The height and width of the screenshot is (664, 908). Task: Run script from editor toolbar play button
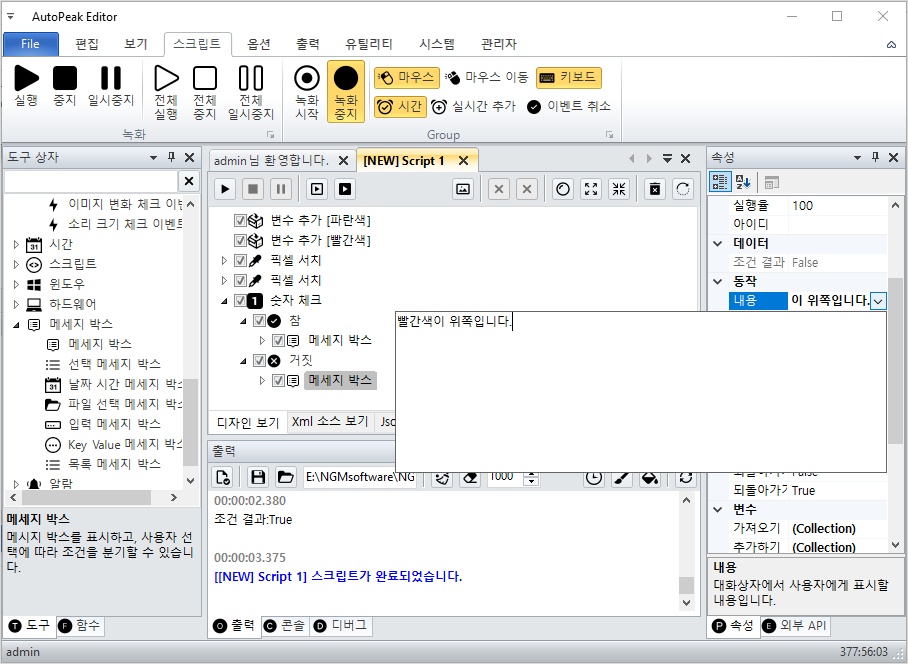pos(225,189)
